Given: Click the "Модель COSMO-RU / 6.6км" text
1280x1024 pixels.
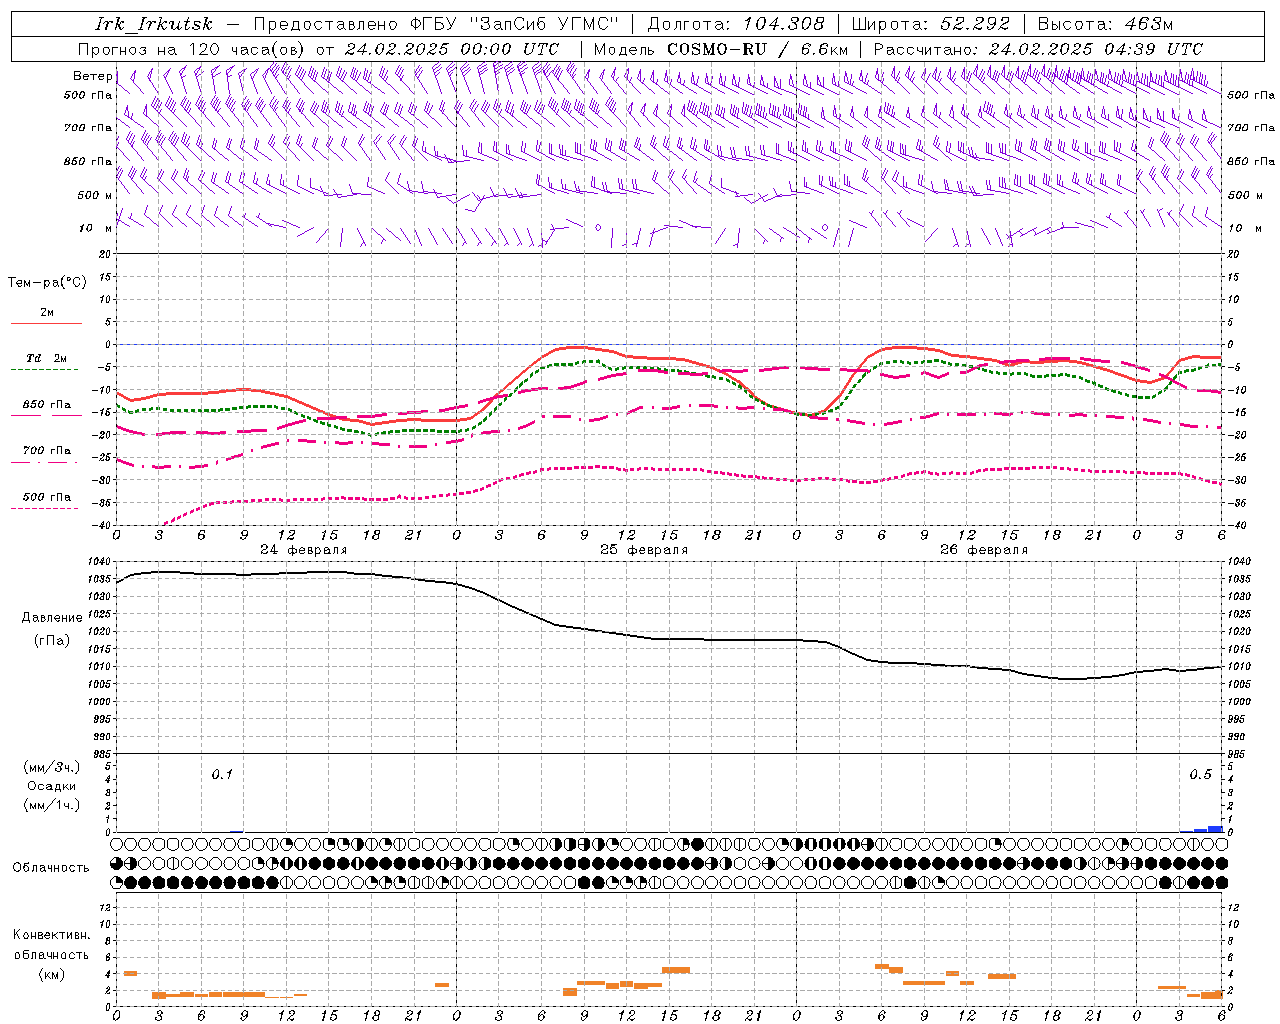Looking at the screenshot, I should pyautogui.click(x=720, y=49).
